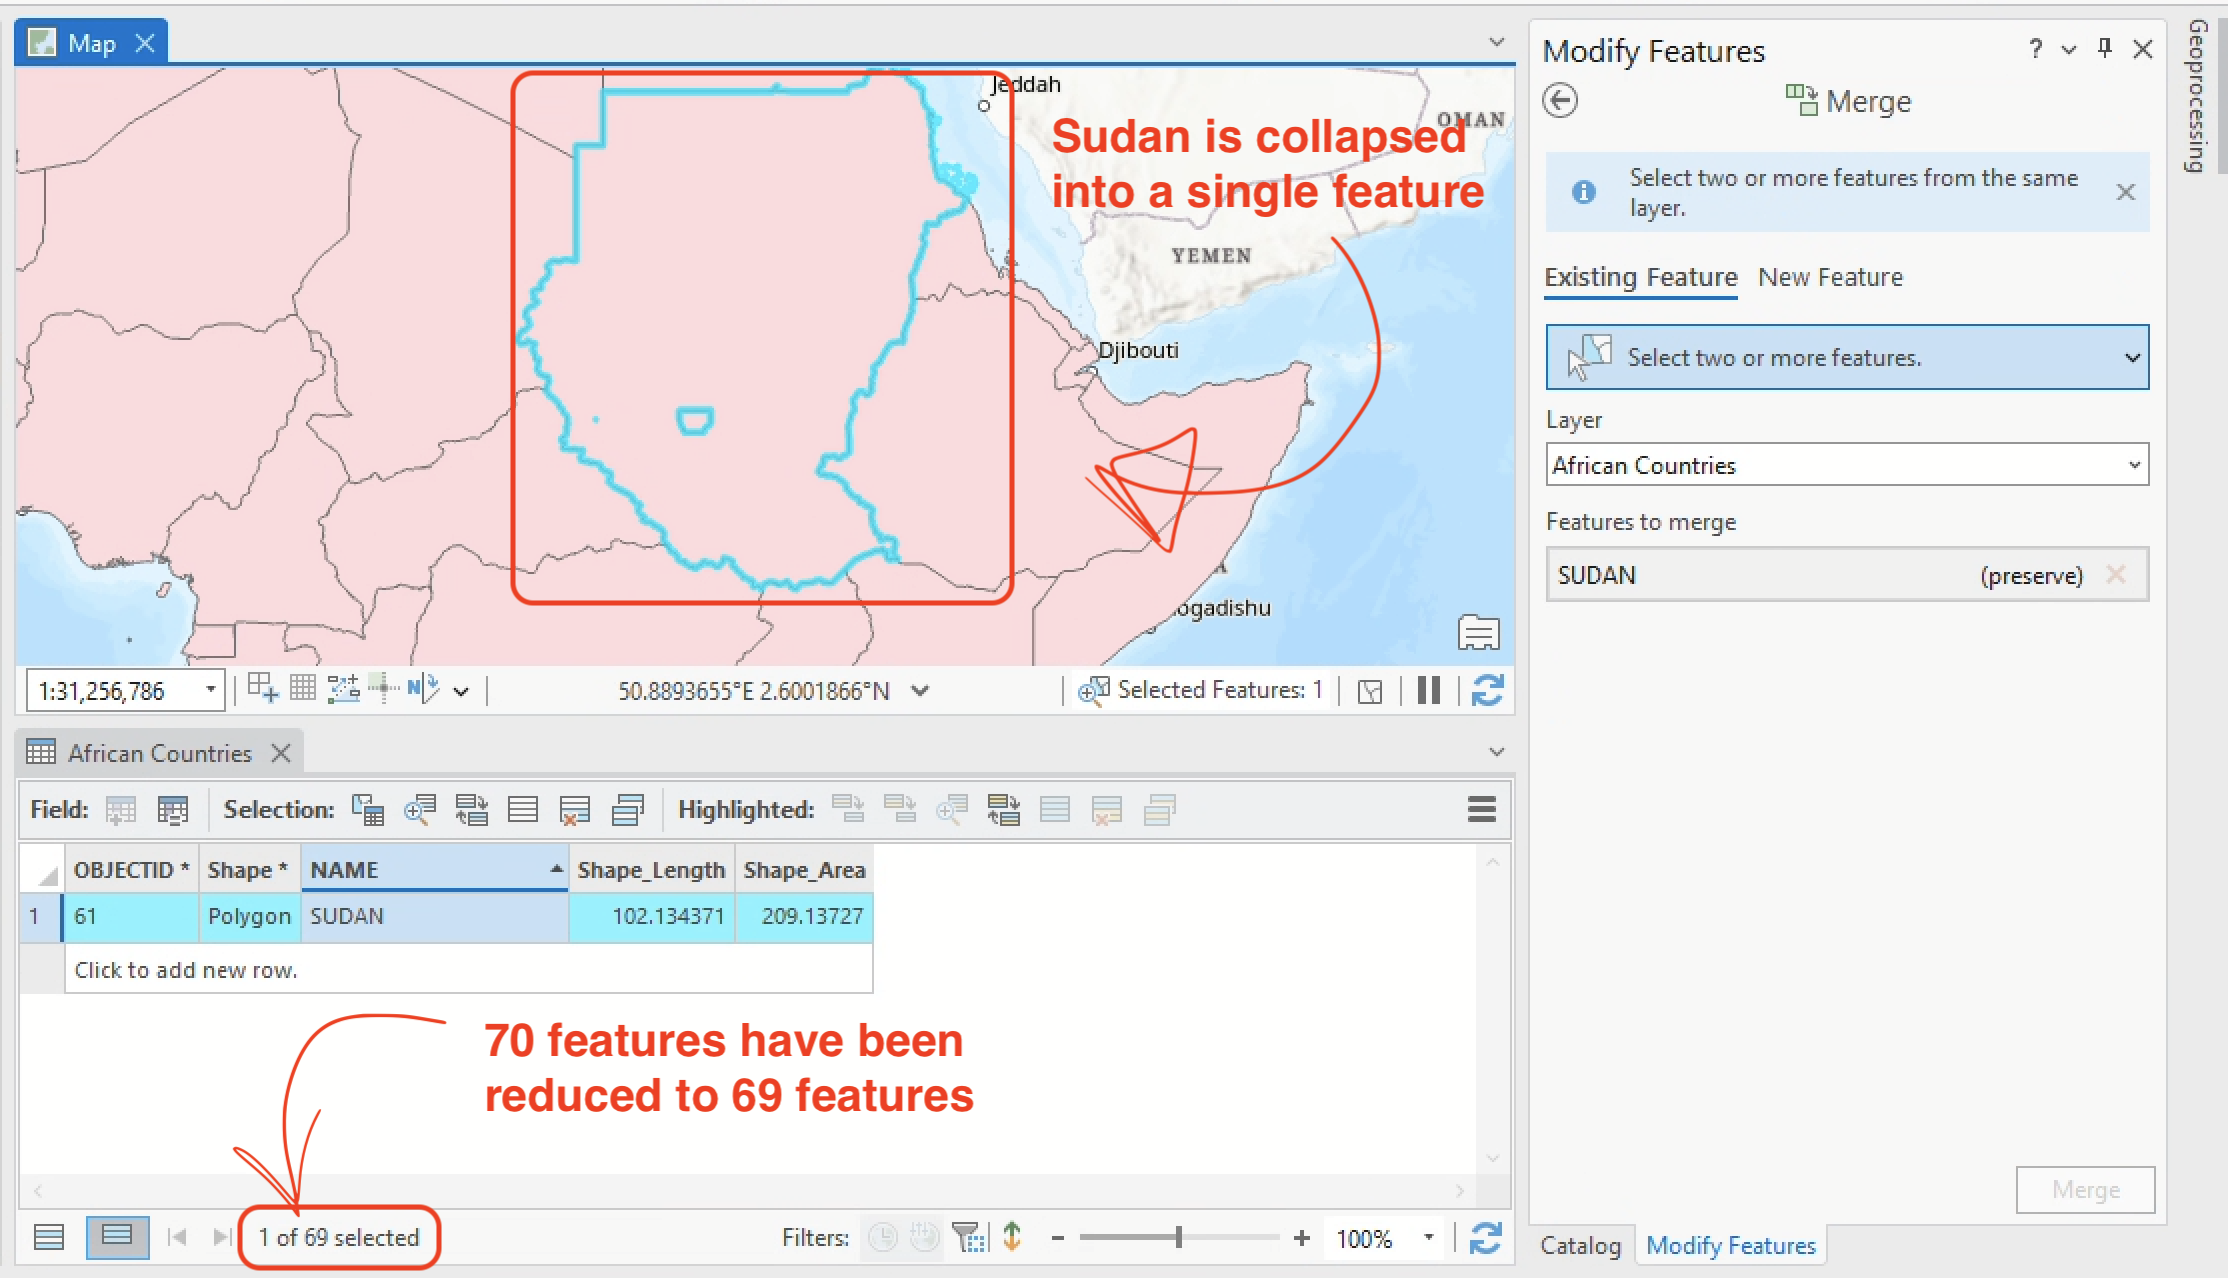Expand the Select two or more features dropdown

(2132, 357)
